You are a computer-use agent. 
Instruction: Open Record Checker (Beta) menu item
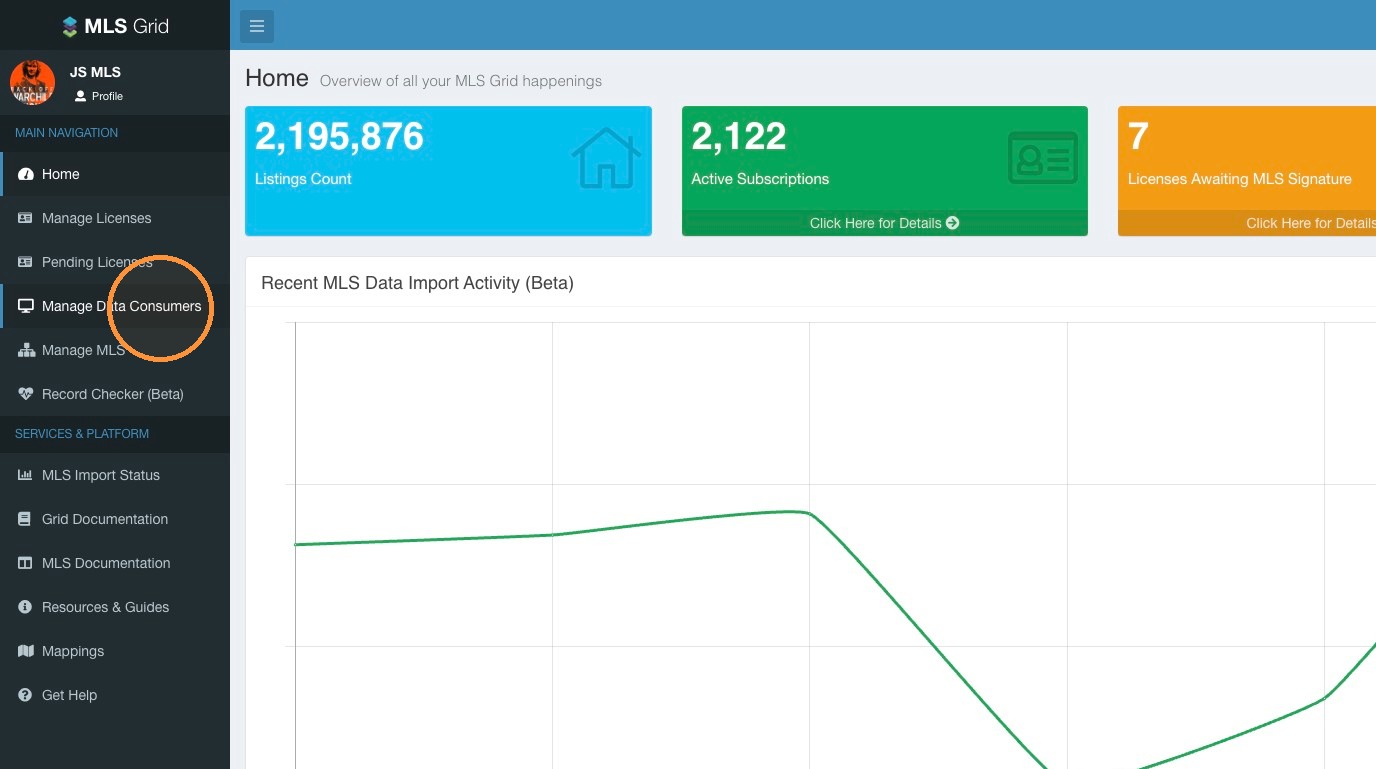115,394
